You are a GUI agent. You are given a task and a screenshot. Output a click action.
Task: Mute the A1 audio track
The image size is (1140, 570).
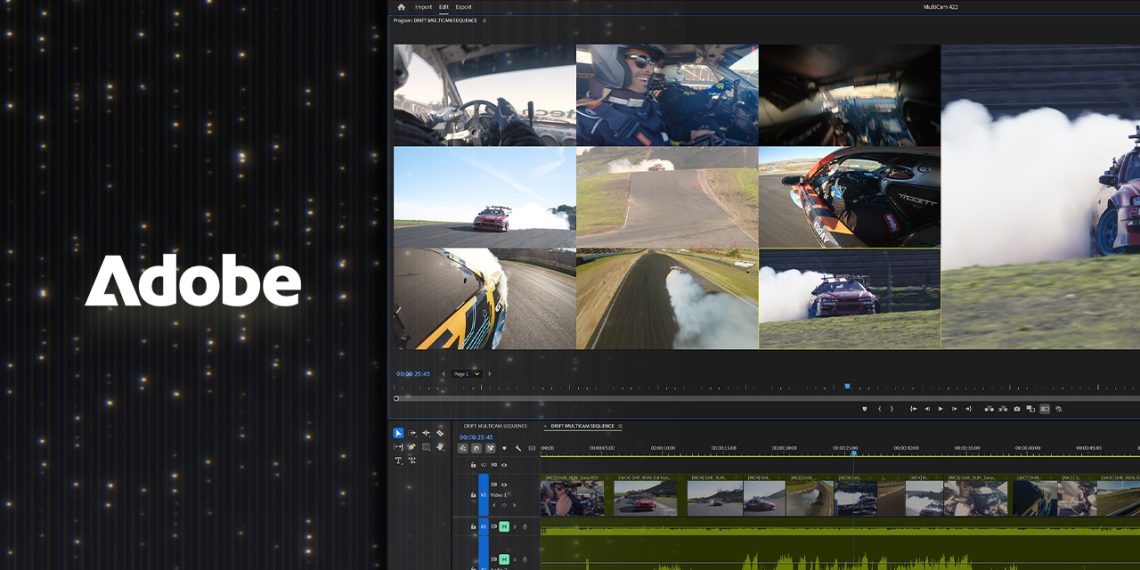point(504,526)
